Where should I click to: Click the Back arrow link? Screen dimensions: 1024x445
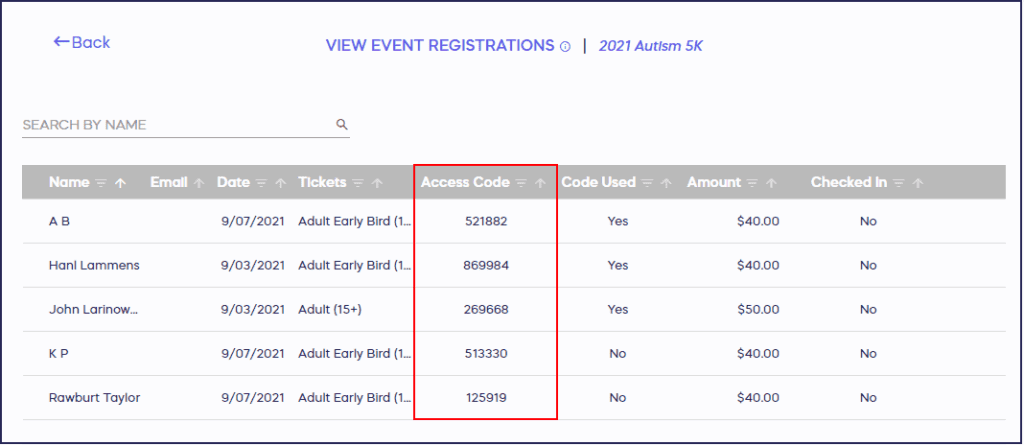[x=81, y=42]
